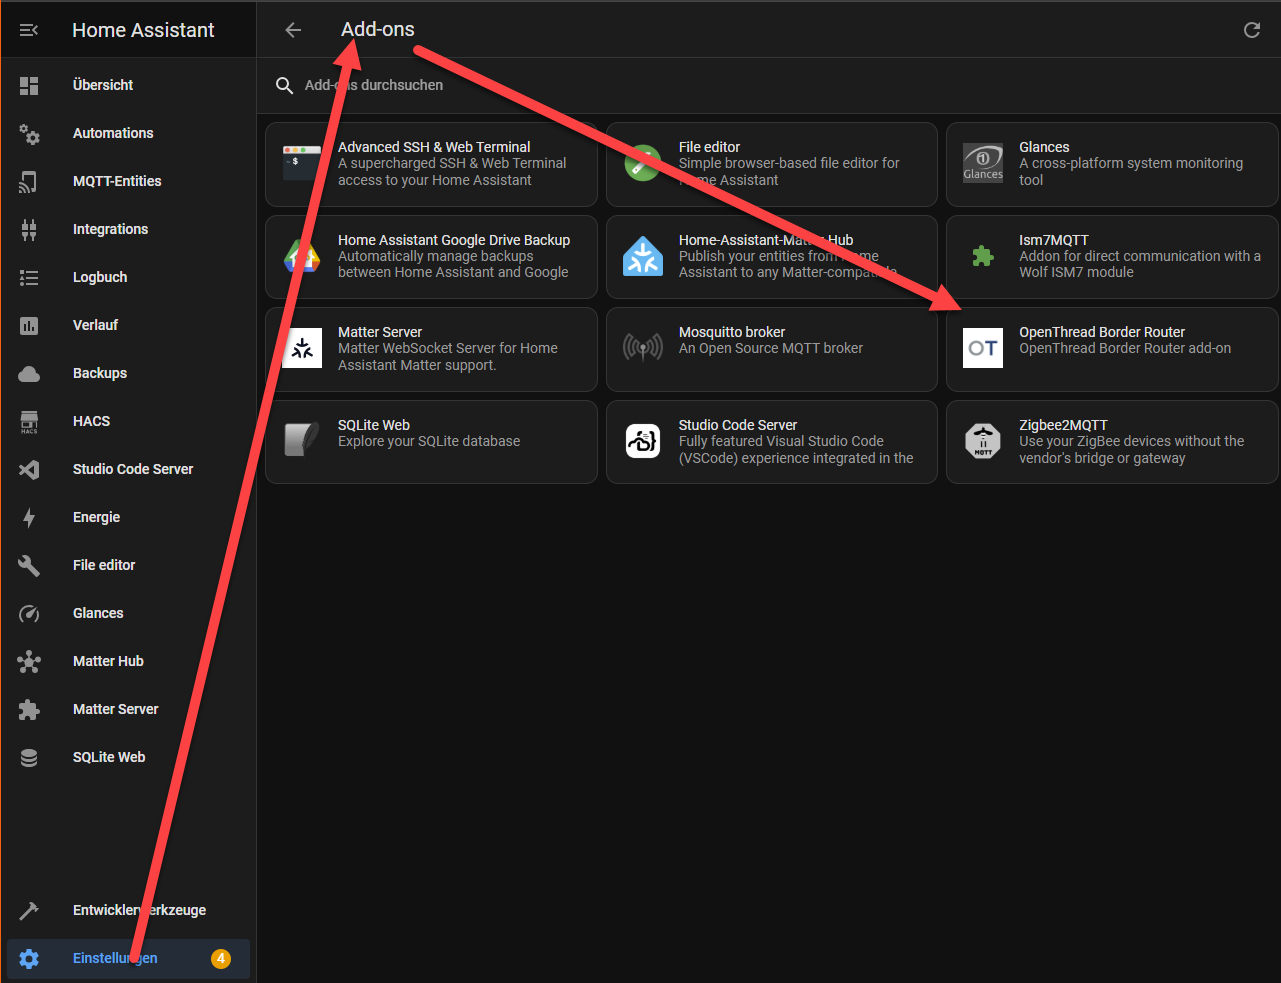This screenshot has width=1281, height=983.
Task: Click the Einstellungen notification badge
Action: point(221,958)
